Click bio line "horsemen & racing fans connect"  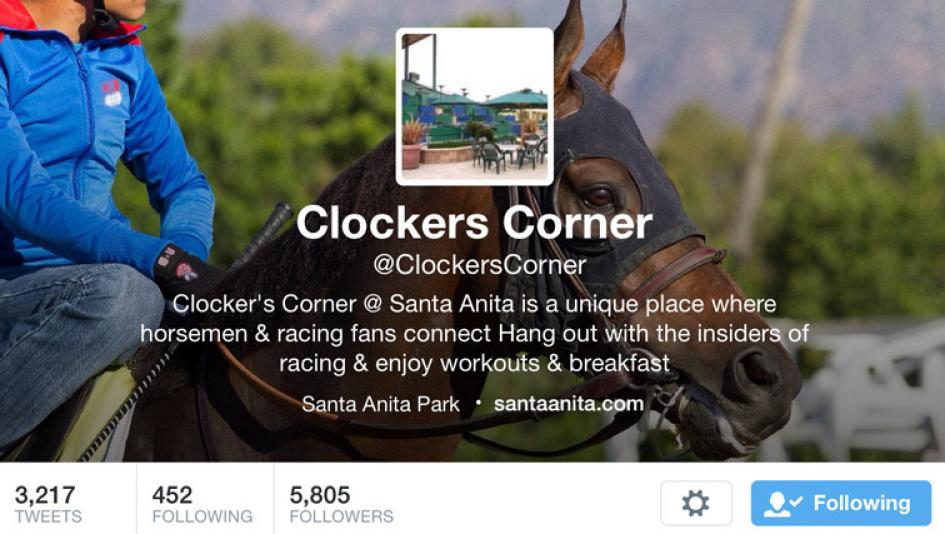[474, 333]
